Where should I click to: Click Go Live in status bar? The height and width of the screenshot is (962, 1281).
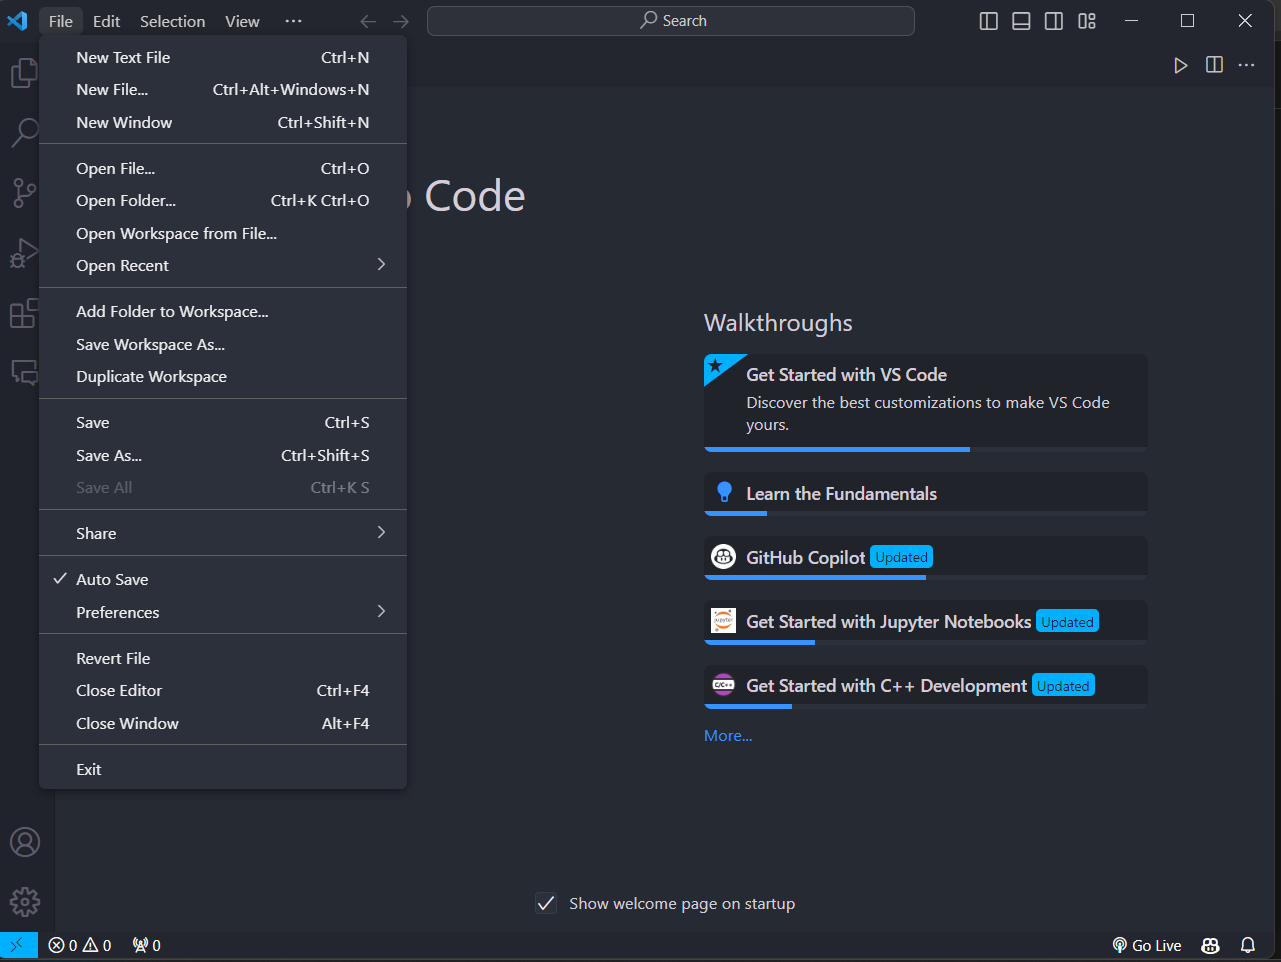(1147, 945)
